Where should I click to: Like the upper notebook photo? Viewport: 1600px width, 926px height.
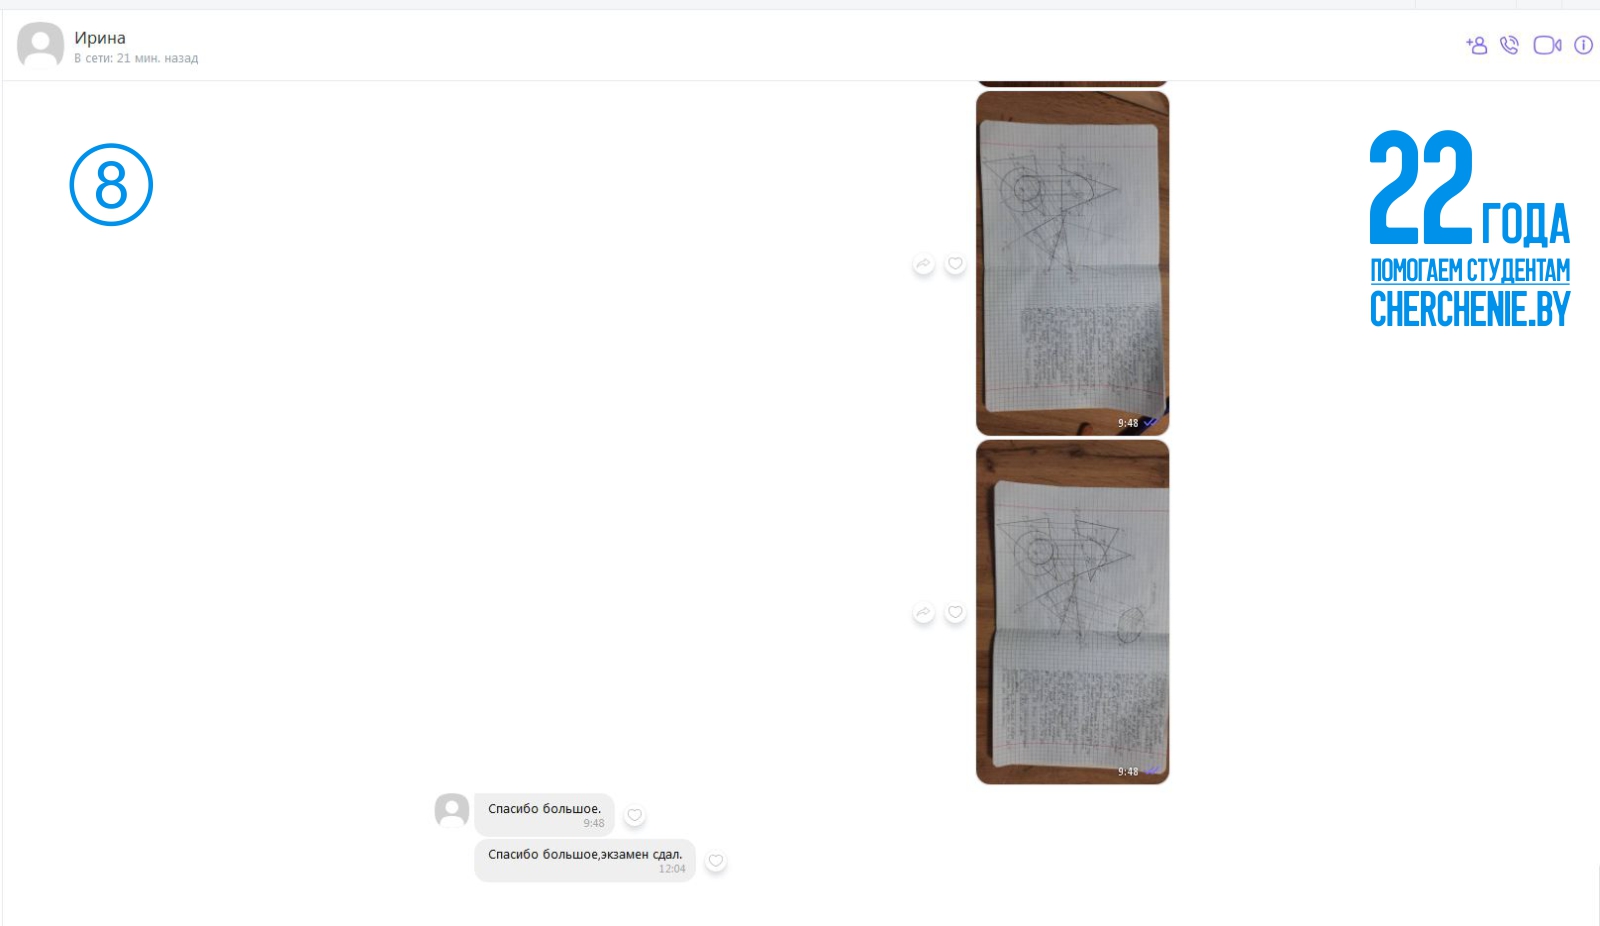[955, 264]
